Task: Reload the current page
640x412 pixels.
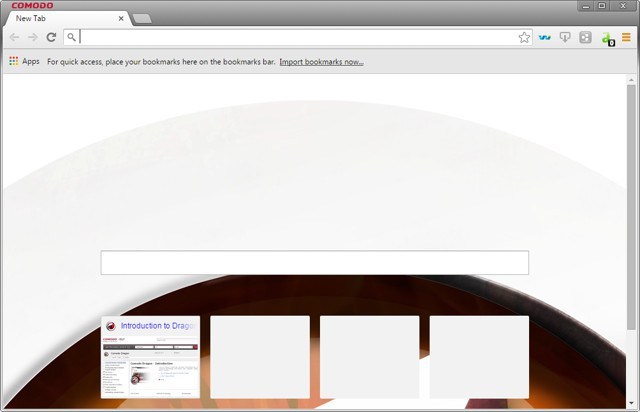Action: (51, 38)
